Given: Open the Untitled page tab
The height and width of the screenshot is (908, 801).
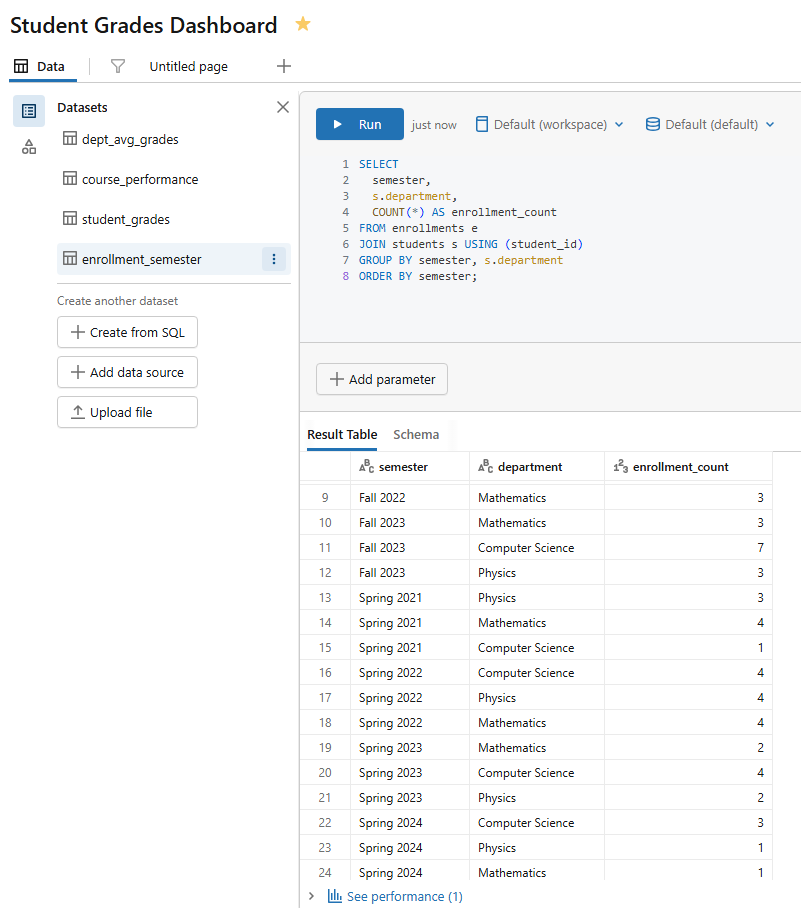Looking at the screenshot, I should 188,67.
